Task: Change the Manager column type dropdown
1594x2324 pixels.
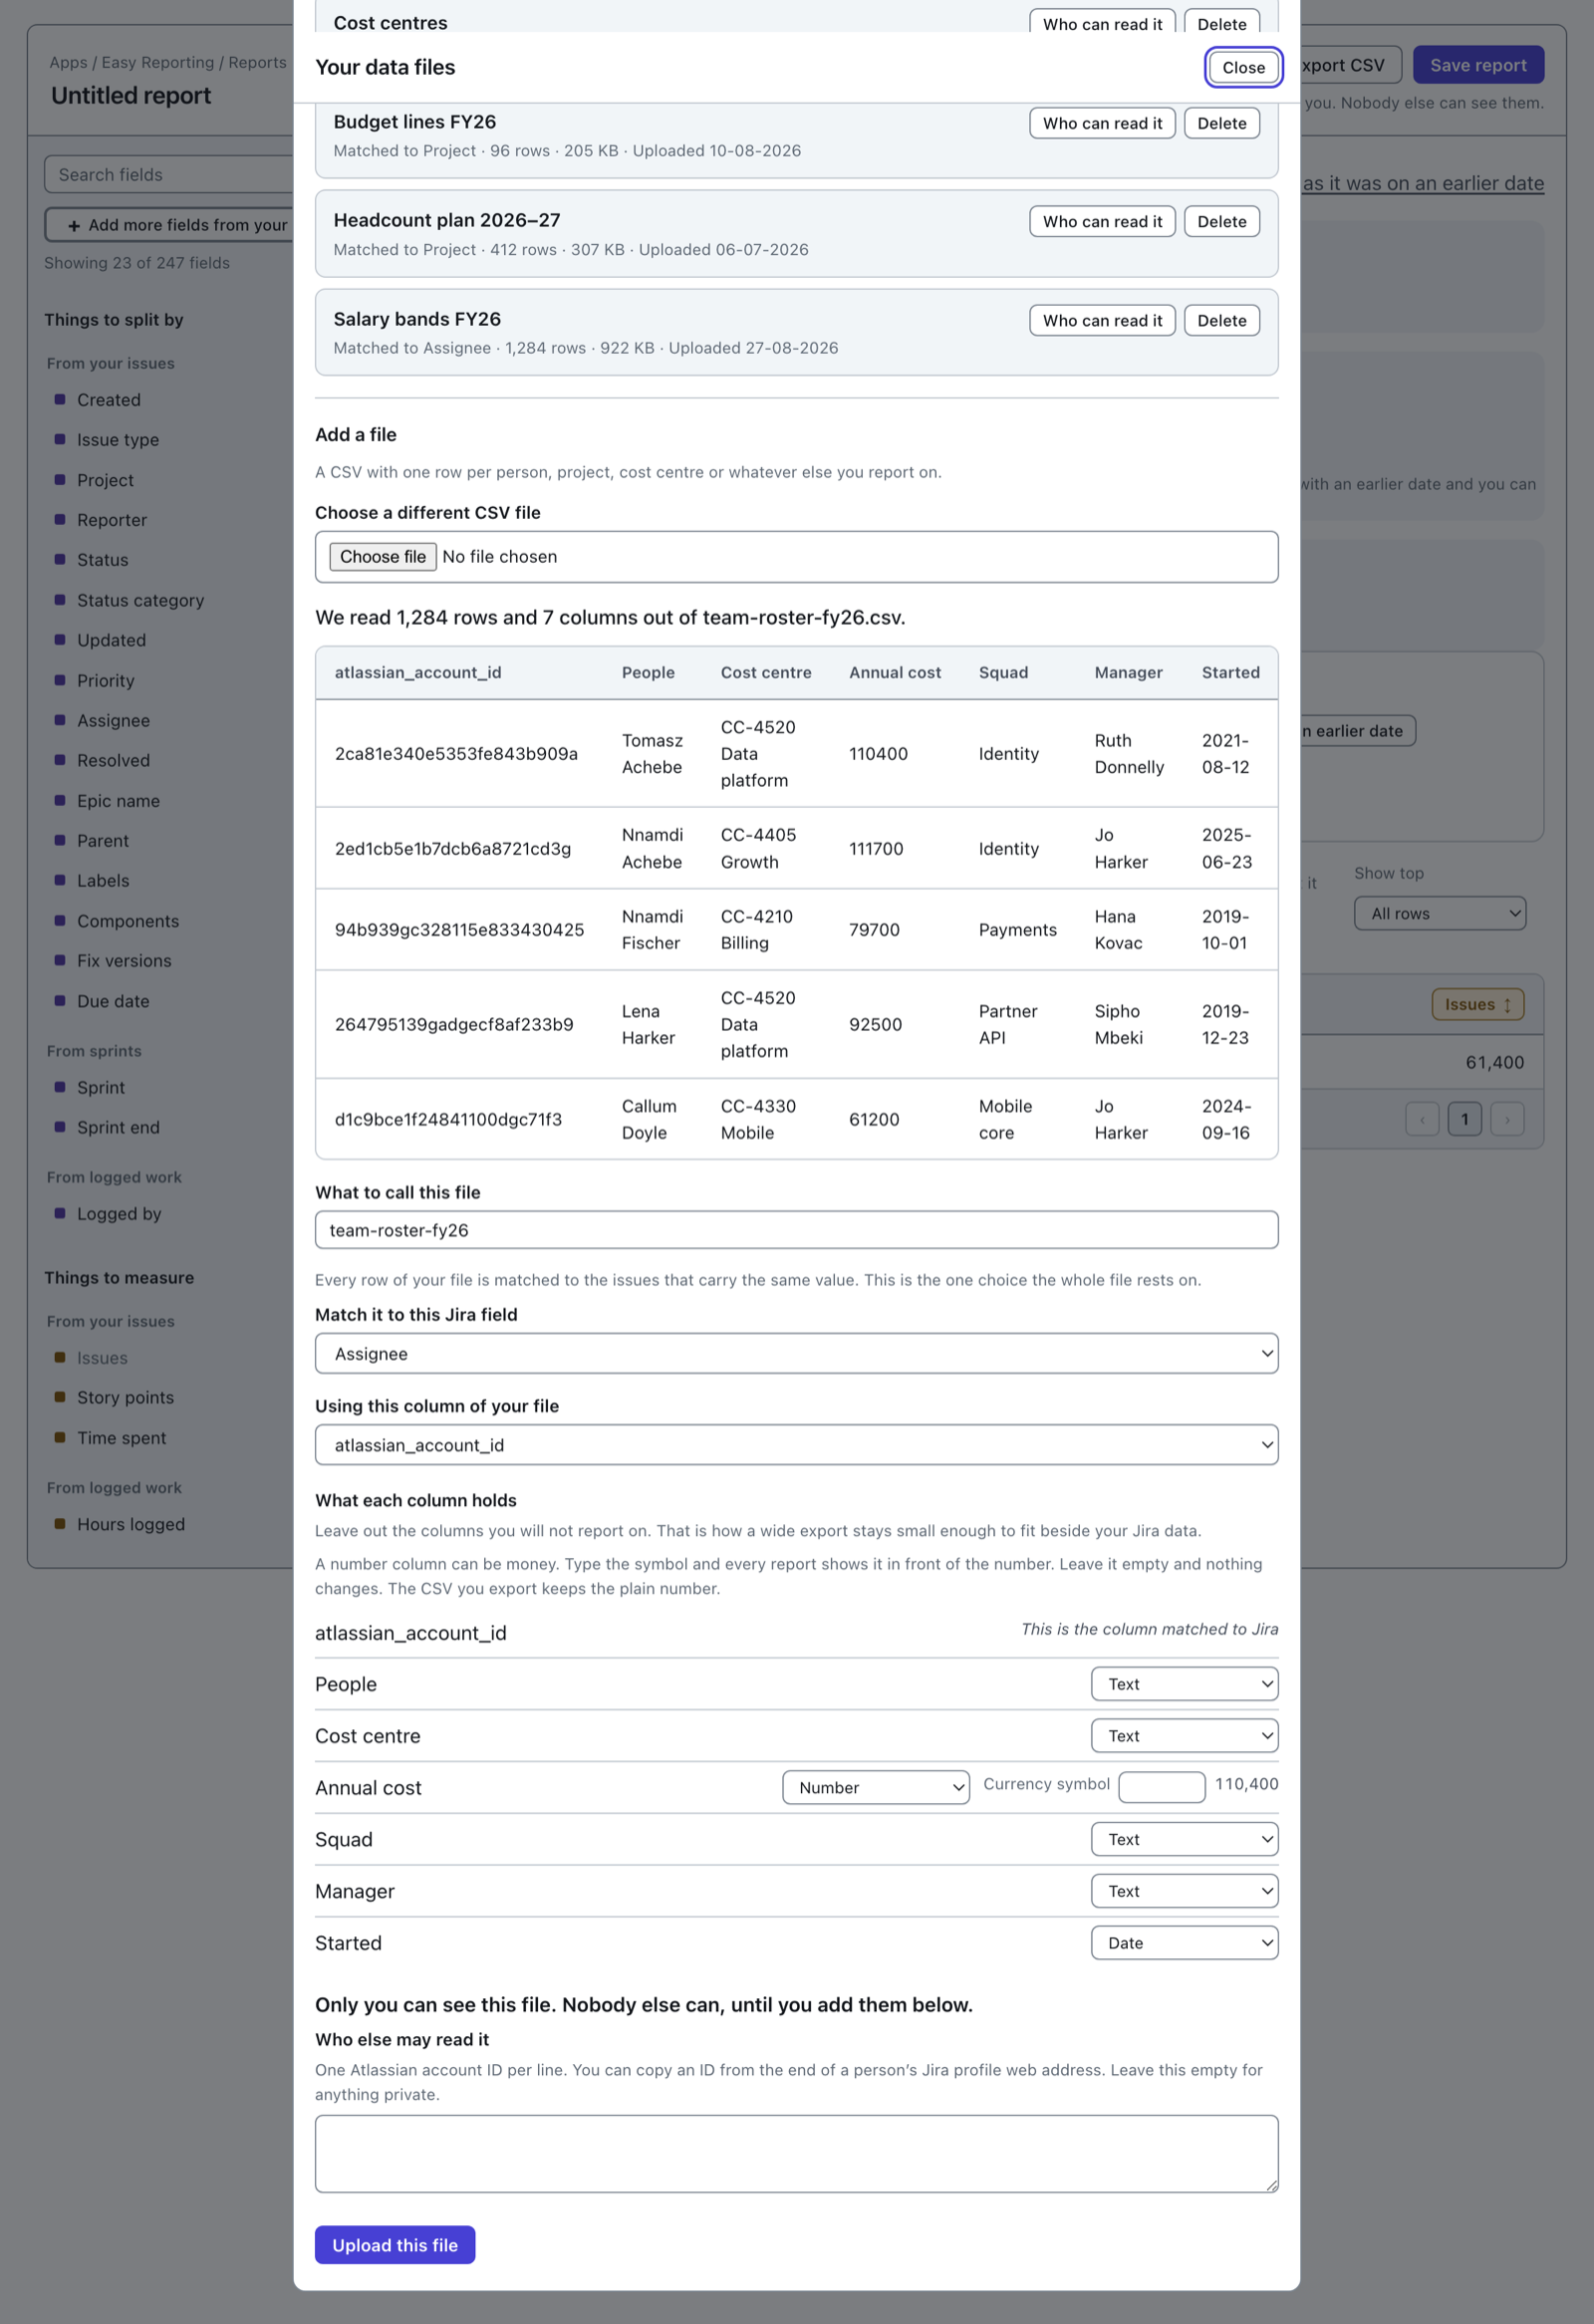Action: pos(1184,1891)
